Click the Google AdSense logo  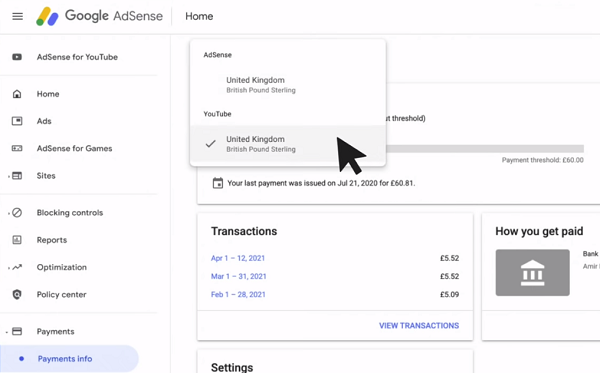click(x=99, y=16)
